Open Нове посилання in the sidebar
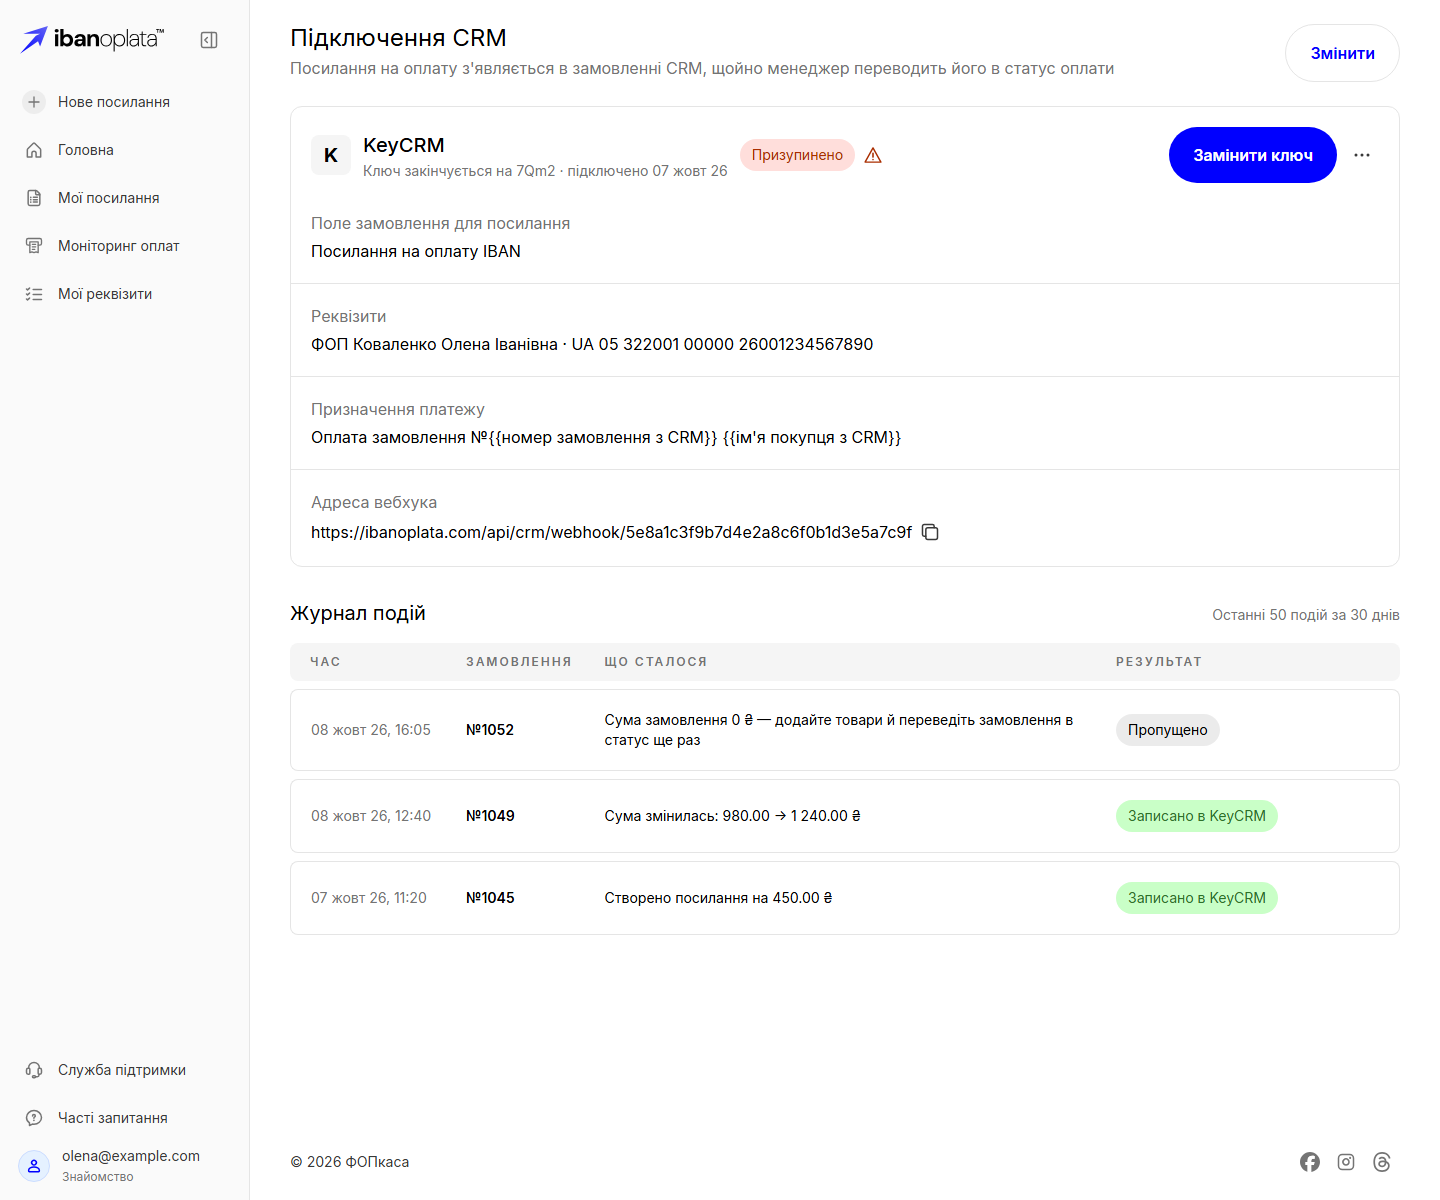Image resolution: width=1440 pixels, height=1200 pixels. pyautogui.click(x=114, y=102)
